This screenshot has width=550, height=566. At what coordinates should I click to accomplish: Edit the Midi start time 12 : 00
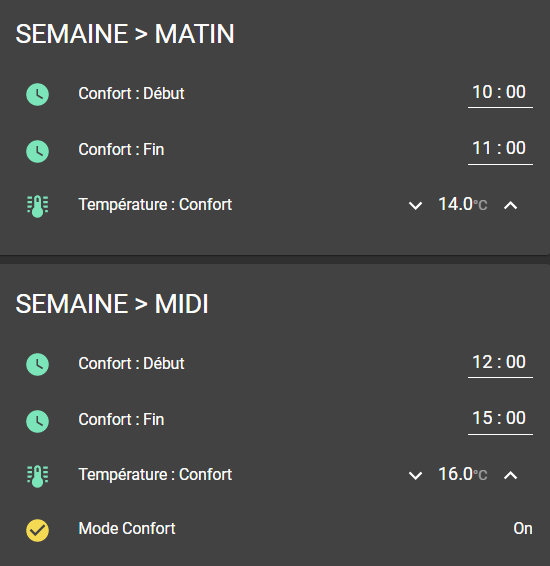pyautogui.click(x=500, y=365)
